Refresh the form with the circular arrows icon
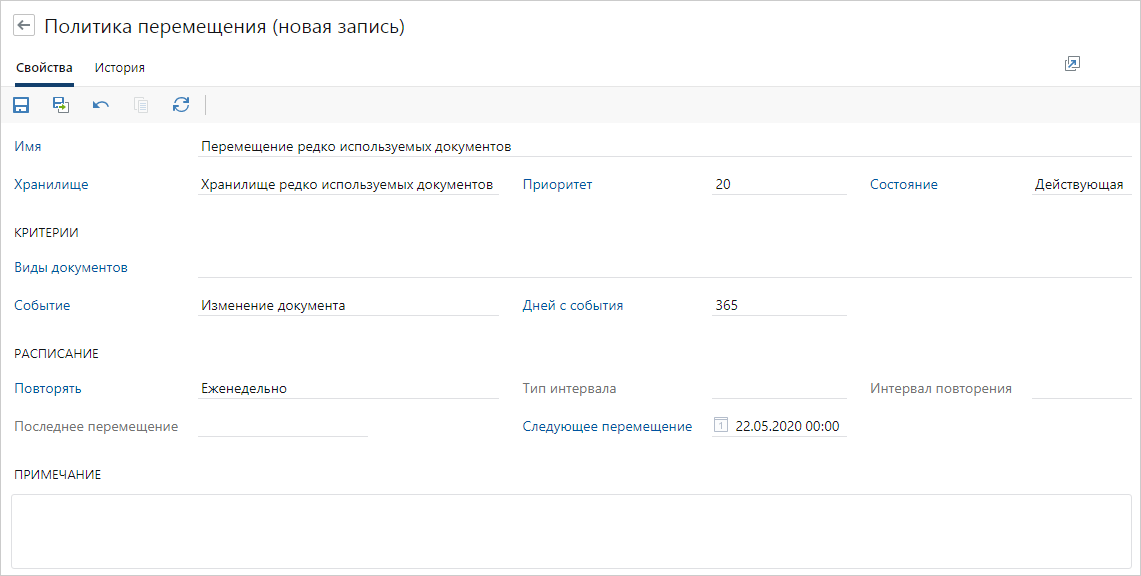 [x=181, y=105]
